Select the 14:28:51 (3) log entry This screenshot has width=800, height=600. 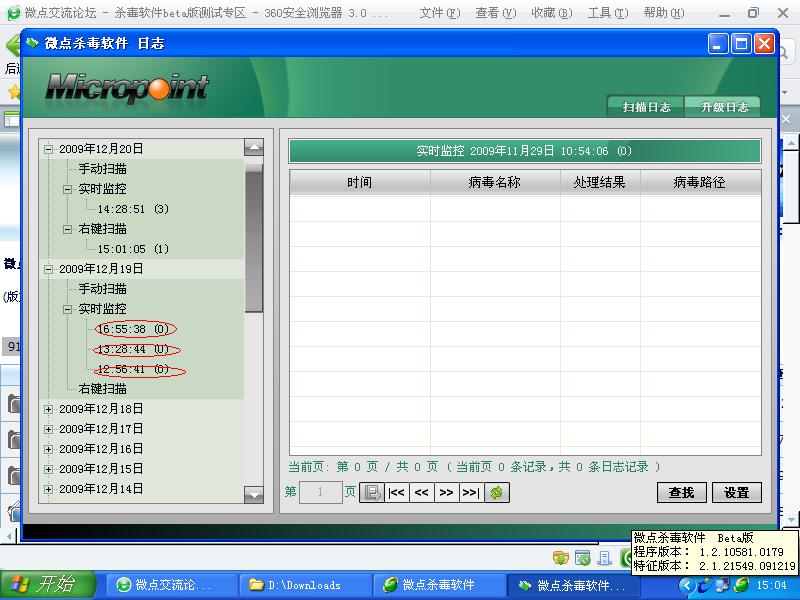click(x=133, y=209)
